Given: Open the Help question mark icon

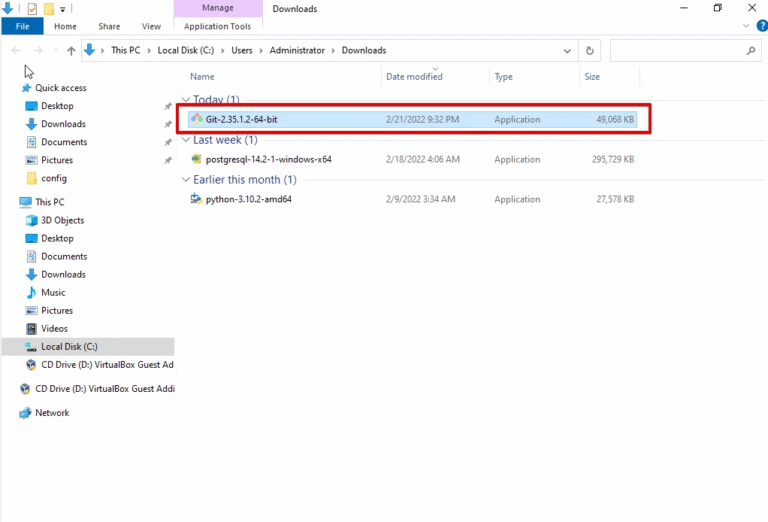Looking at the screenshot, I should click(x=762, y=26).
